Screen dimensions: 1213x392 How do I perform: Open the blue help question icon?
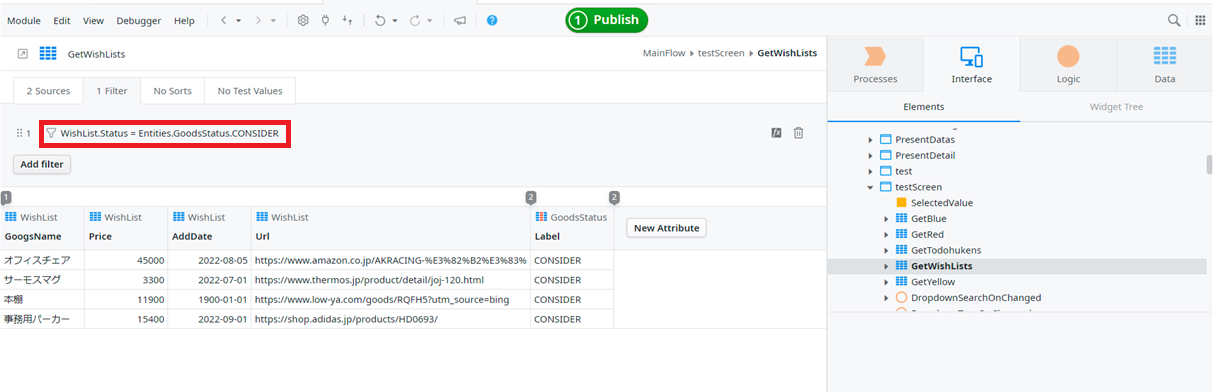tap(492, 20)
